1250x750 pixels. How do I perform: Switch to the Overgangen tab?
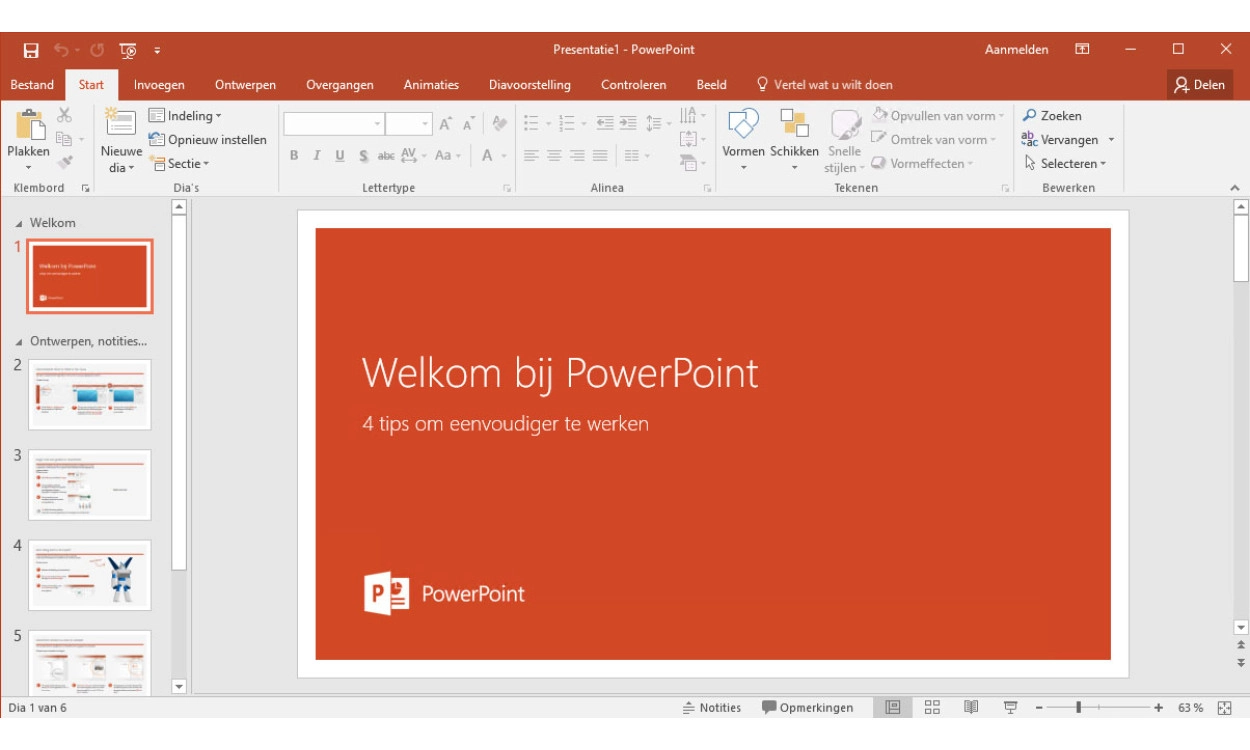click(339, 85)
